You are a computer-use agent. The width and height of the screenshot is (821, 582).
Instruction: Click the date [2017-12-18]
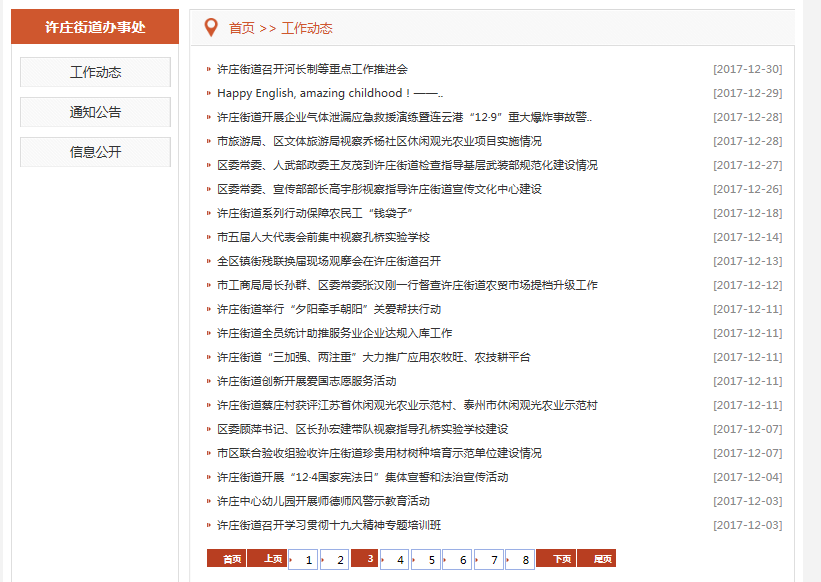[x=747, y=214]
